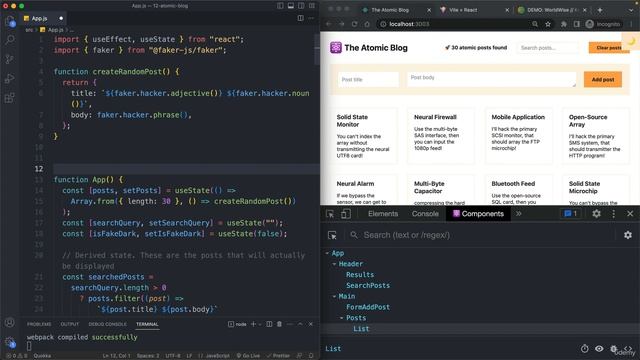Open DevTools settings gear

[596, 213]
